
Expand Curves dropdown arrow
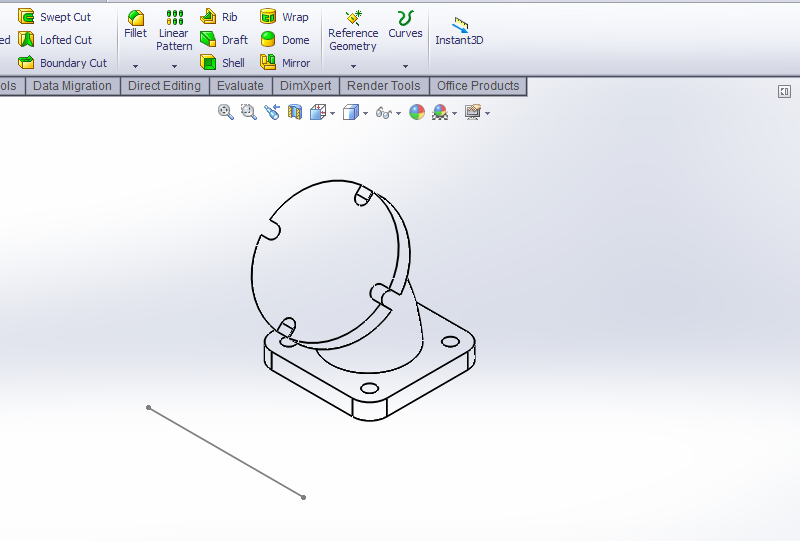(405, 66)
